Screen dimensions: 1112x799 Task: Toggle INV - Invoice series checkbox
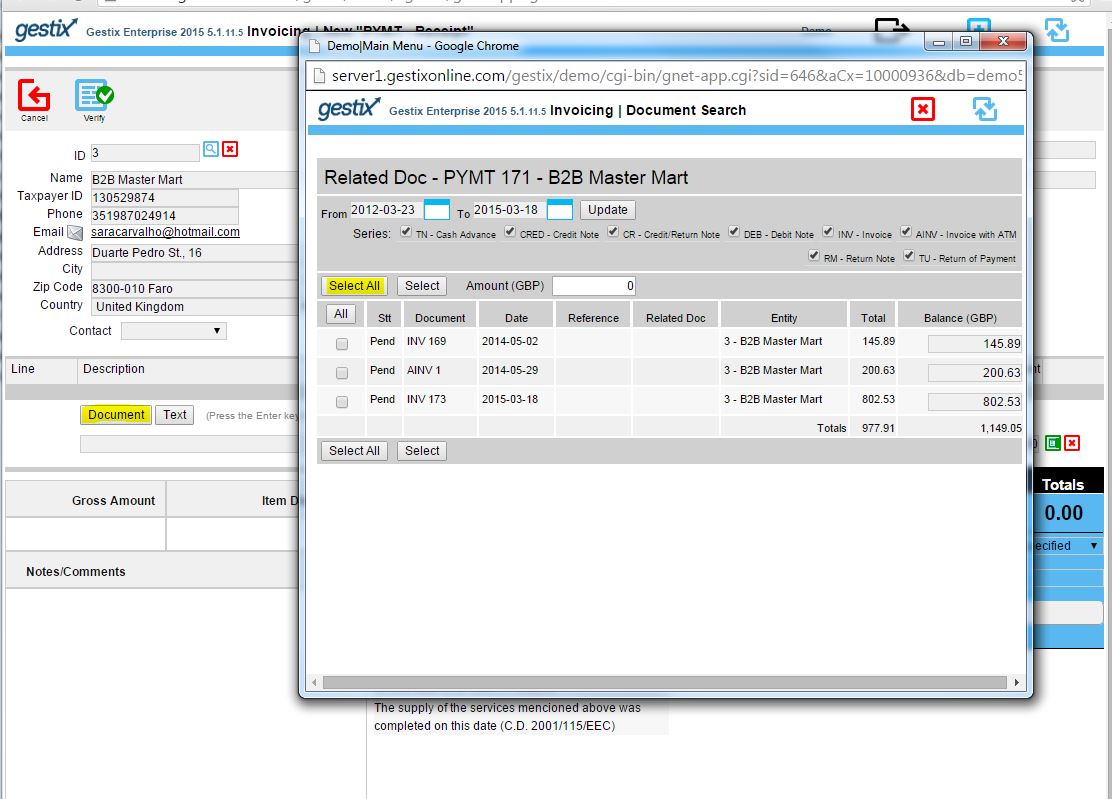[x=828, y=232]
